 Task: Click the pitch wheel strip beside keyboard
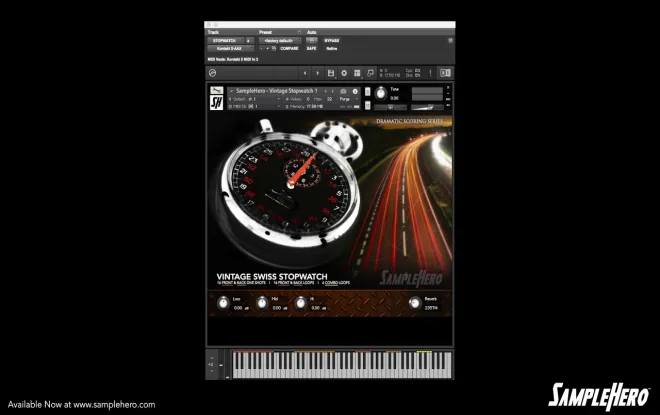pyautogui.click(x=221, y=365)
